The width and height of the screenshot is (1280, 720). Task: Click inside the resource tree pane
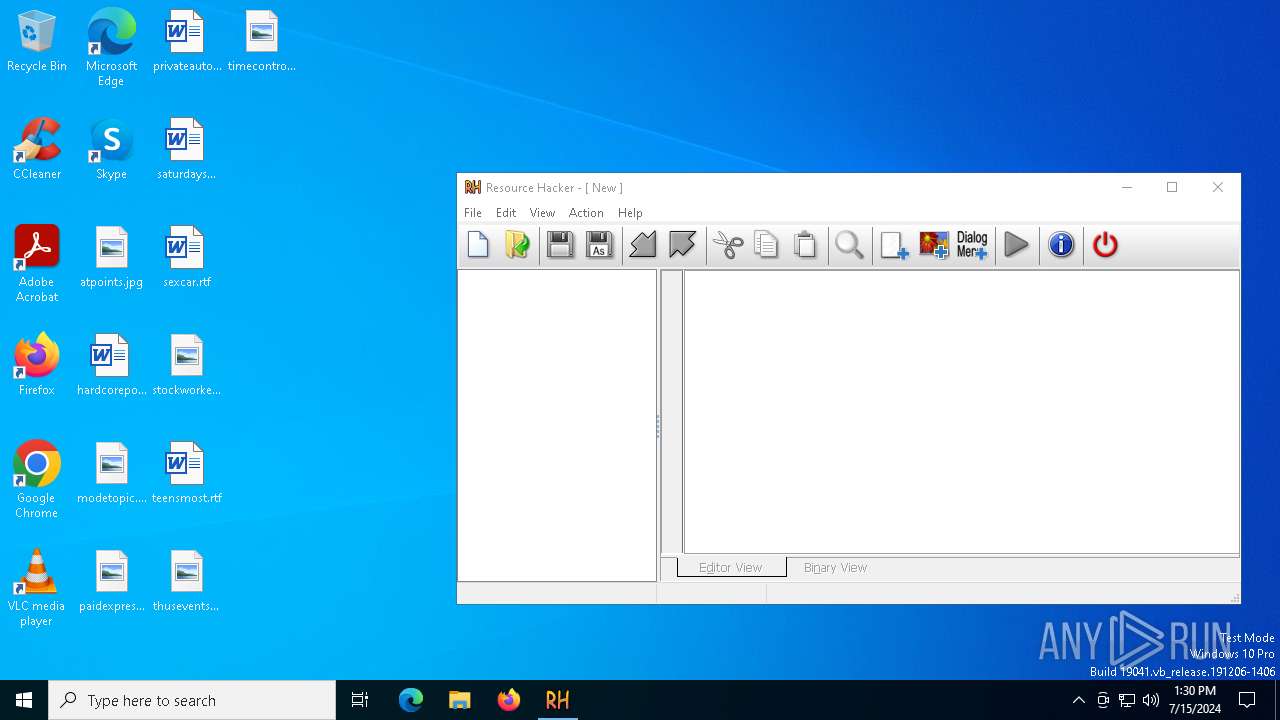(x=557, y=425)
